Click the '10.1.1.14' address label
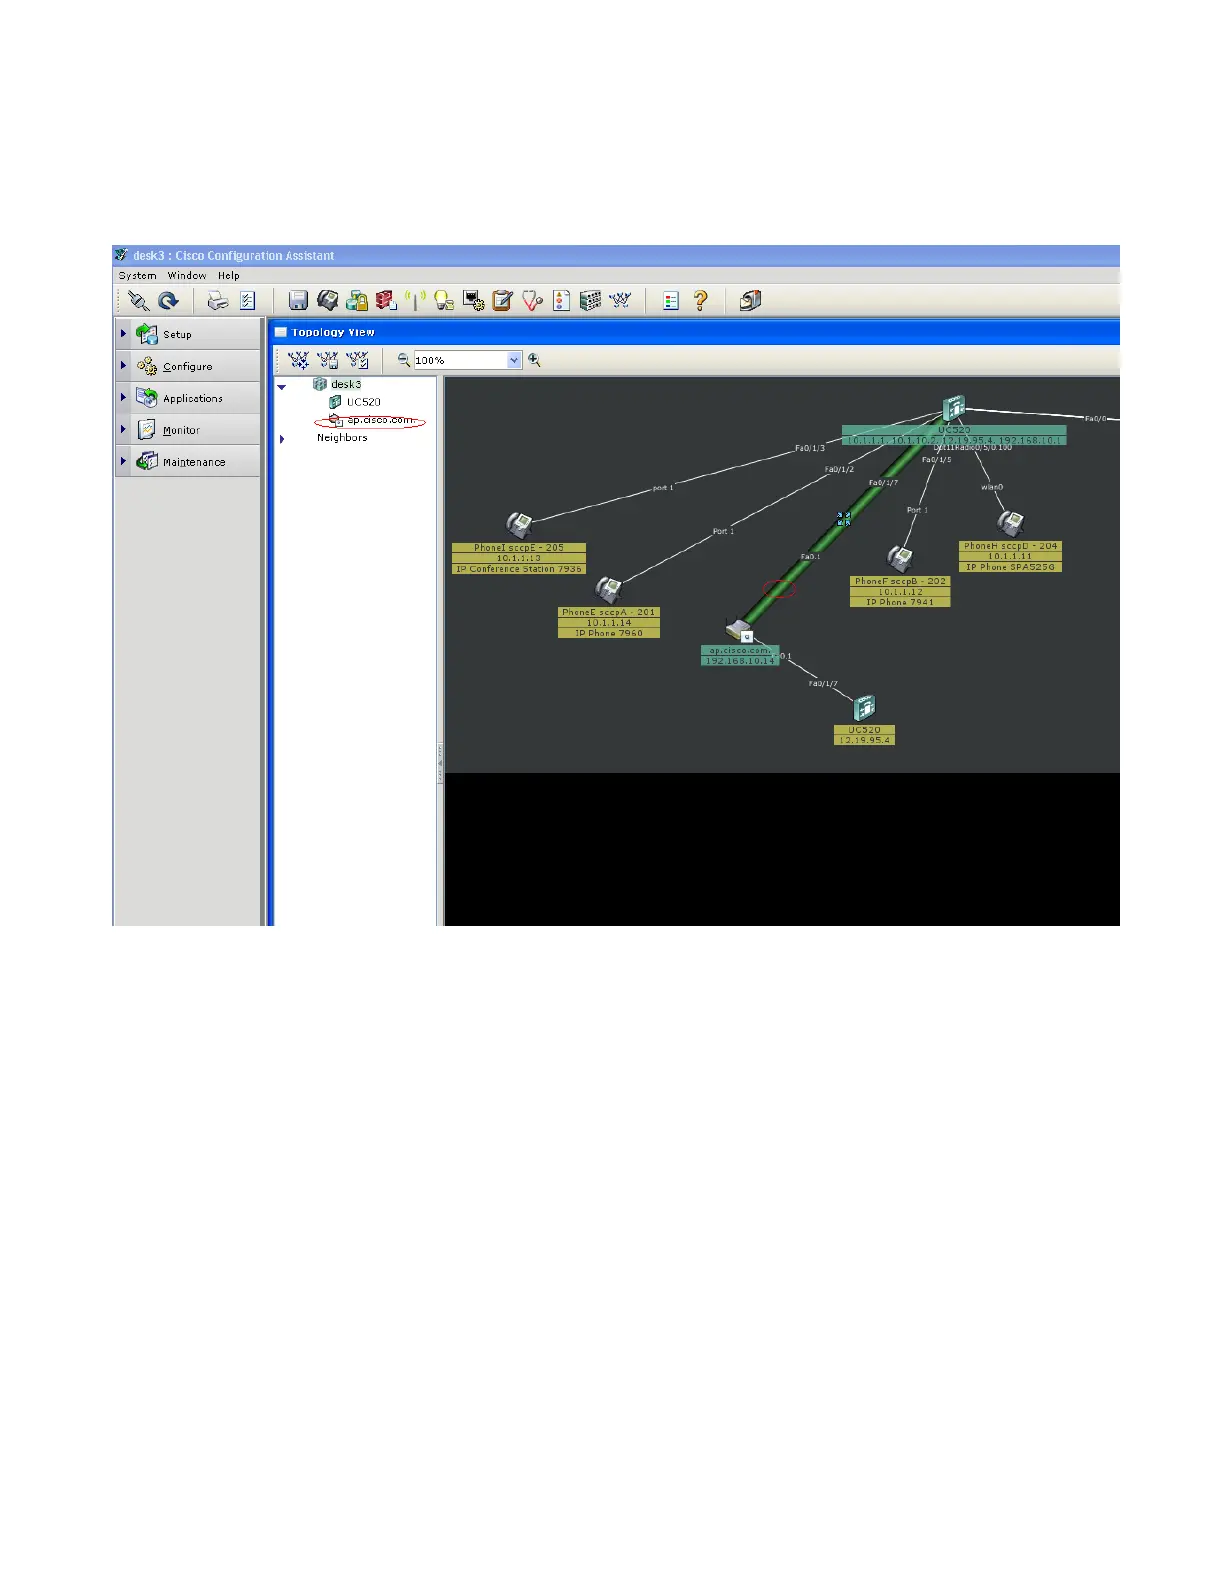This screenshot has height=1584, width=1224. pos(609,623)
